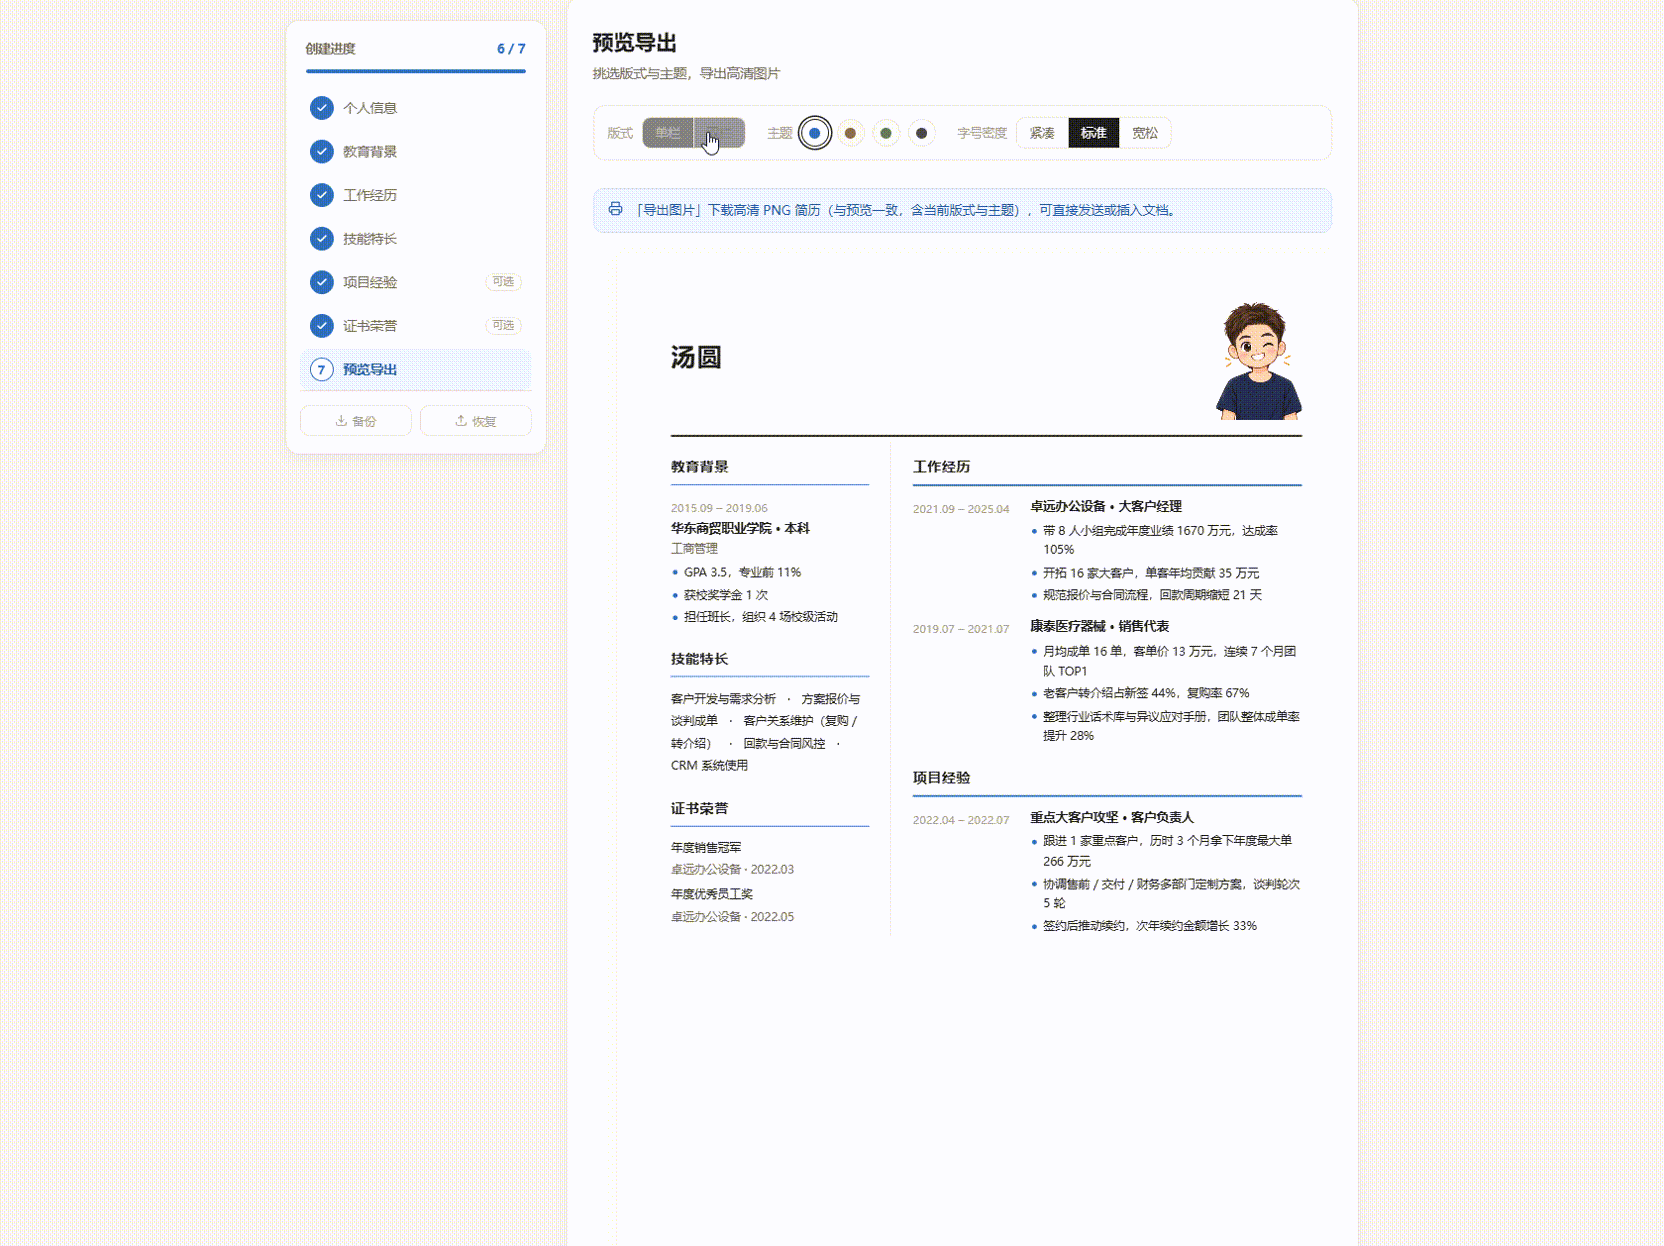Switch layout to the two-column option under the cursor
This screenshot has width=1664, height=1246.
pos(719,133)
